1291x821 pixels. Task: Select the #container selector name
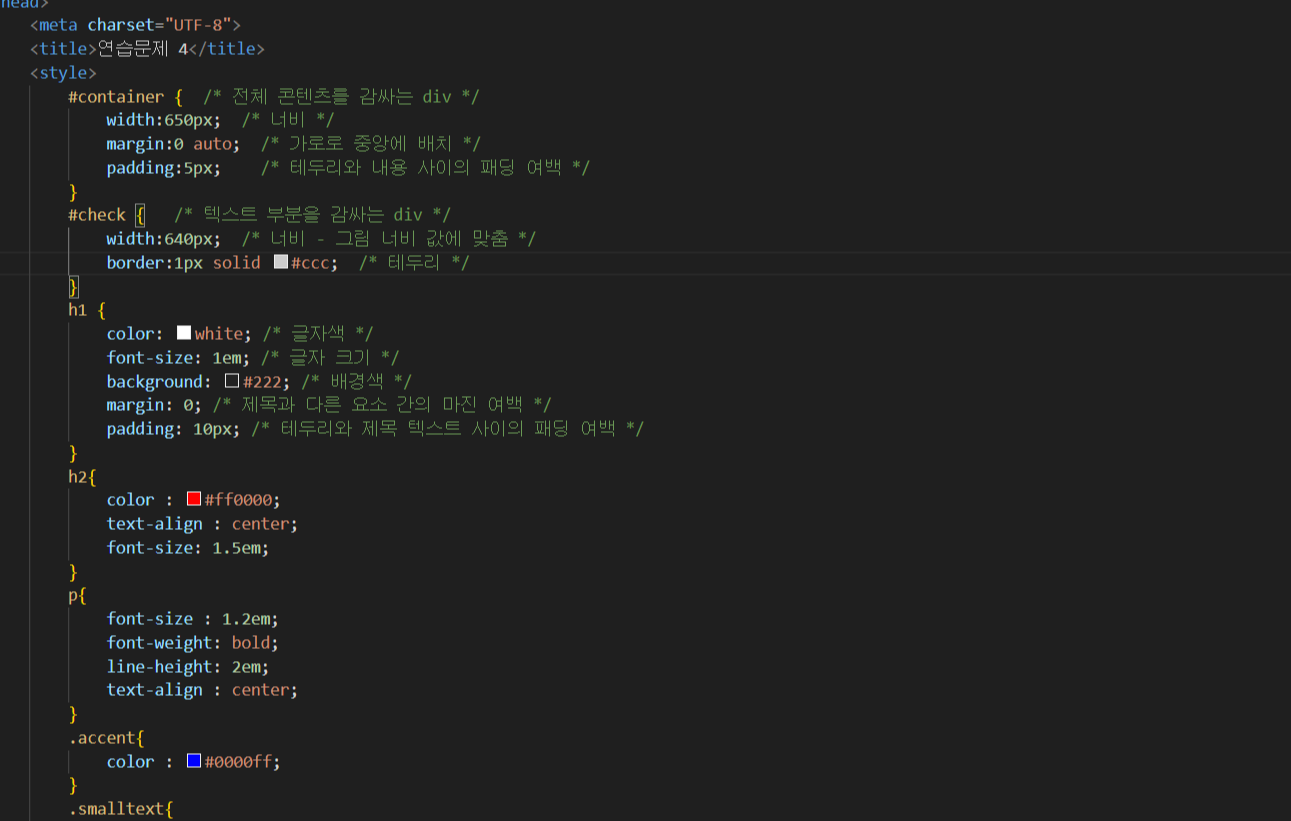(x=114, y=96)
